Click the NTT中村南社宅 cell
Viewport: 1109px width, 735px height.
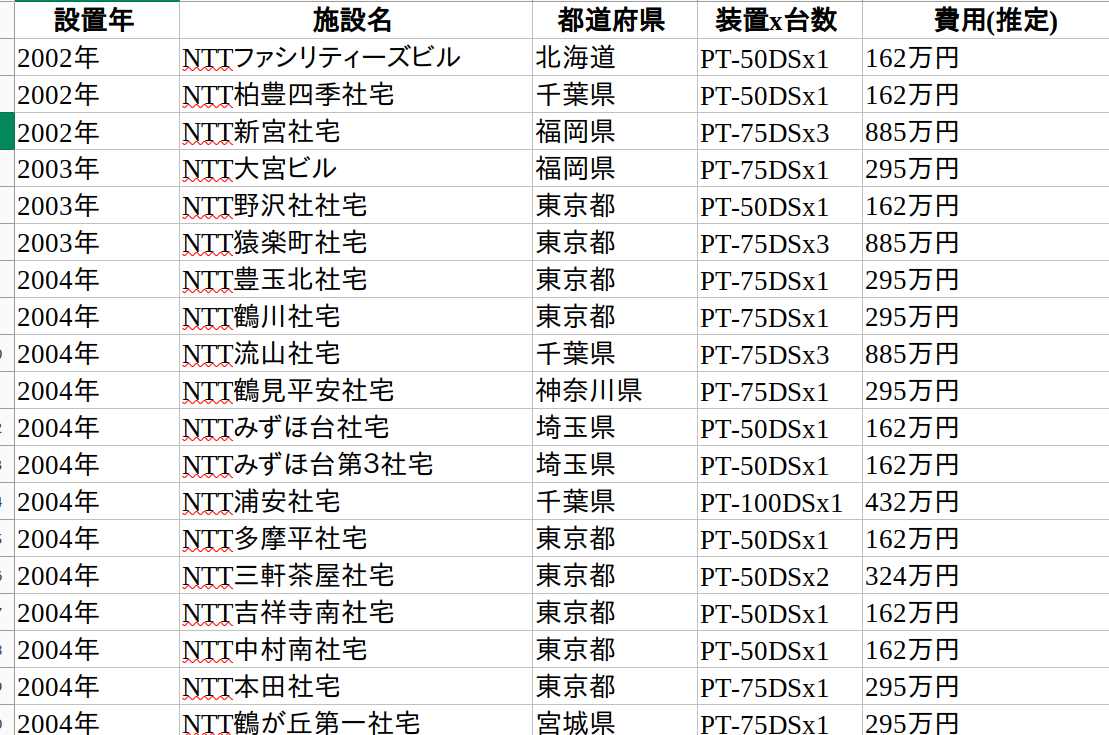tap(356, 649)
